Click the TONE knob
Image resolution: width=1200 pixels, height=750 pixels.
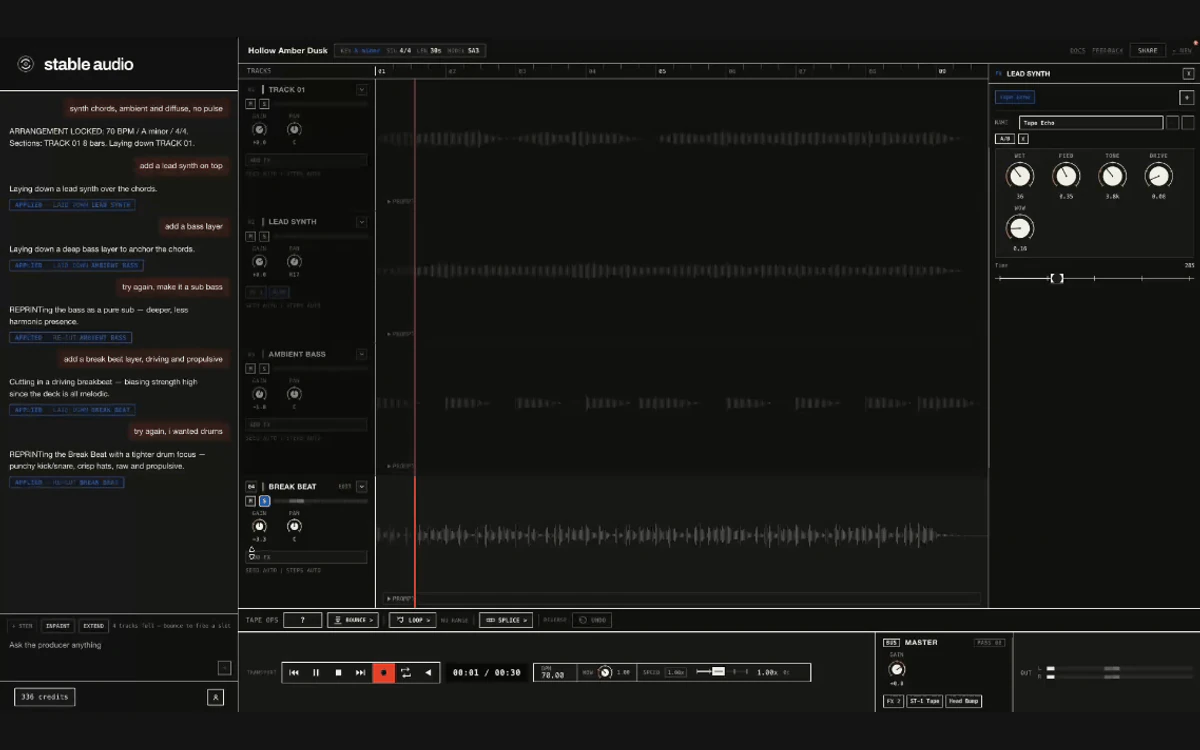coord(1112,176)
